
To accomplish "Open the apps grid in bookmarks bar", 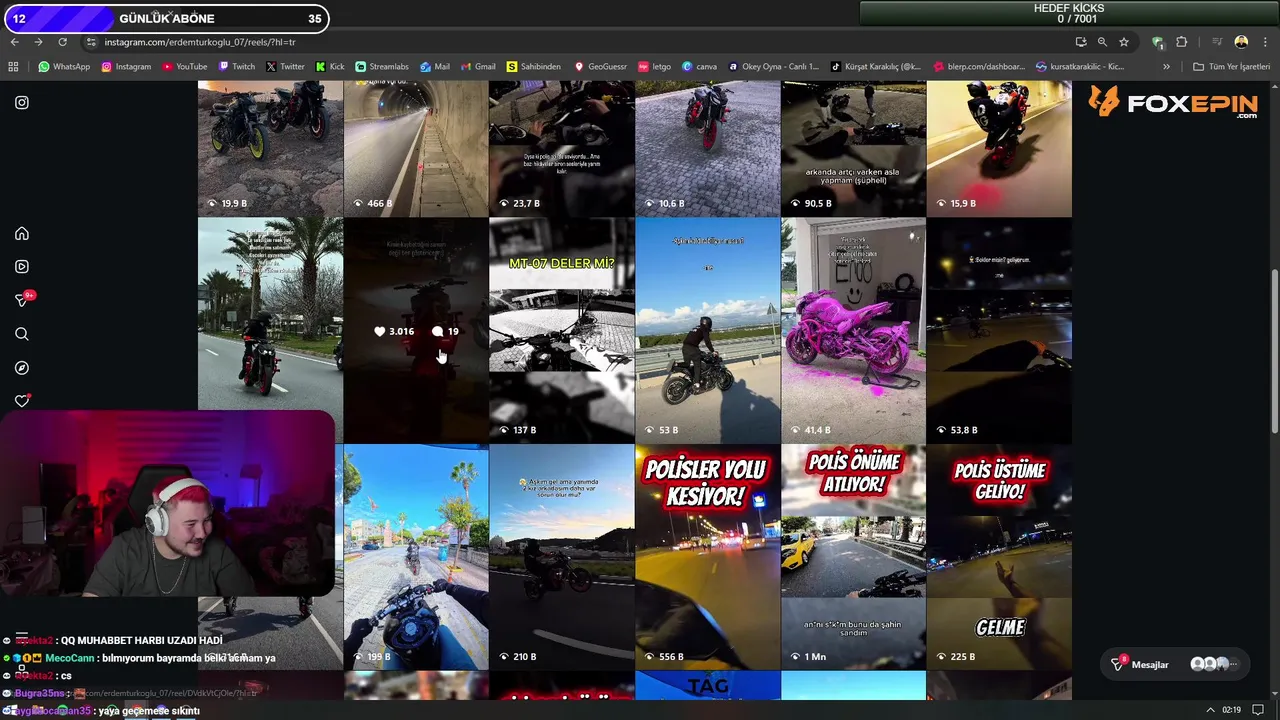I will click(13, 67).
